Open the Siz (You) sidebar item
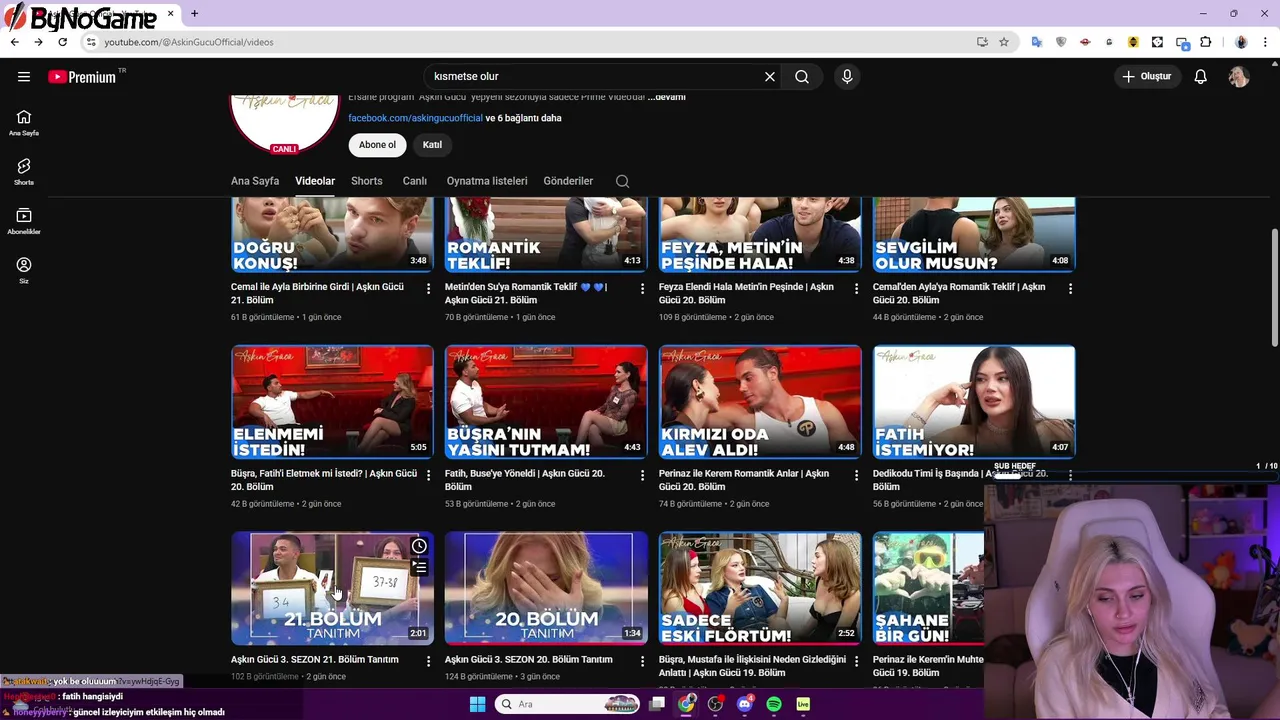Viewport: 1280px width, 720px height. pos(24,270)
